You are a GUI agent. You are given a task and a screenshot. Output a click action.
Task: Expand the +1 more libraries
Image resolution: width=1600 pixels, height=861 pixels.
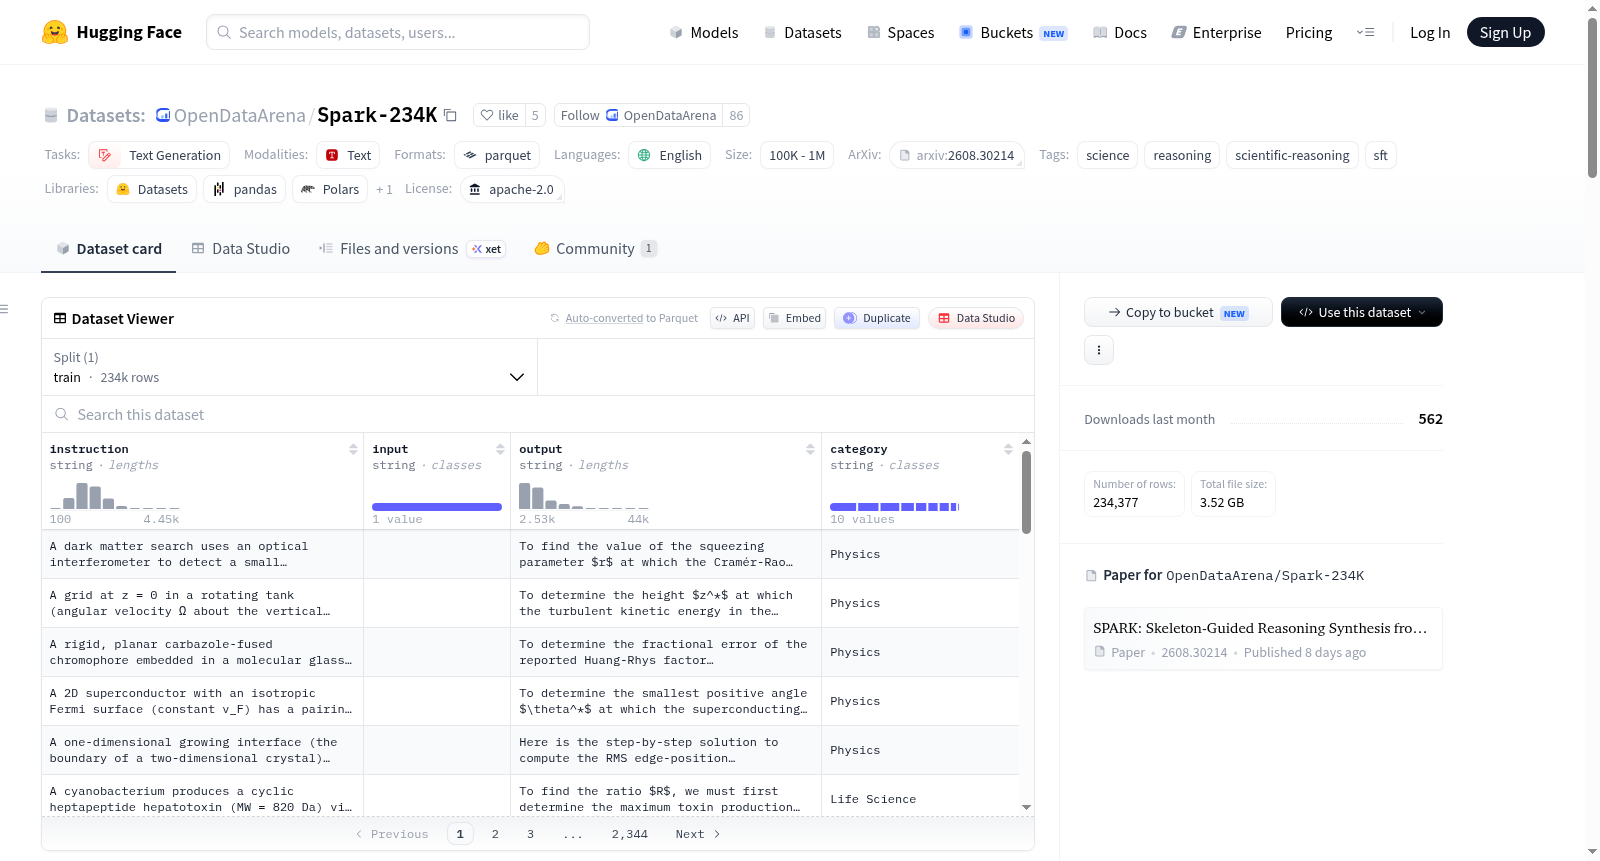click(x=384, y=189)
